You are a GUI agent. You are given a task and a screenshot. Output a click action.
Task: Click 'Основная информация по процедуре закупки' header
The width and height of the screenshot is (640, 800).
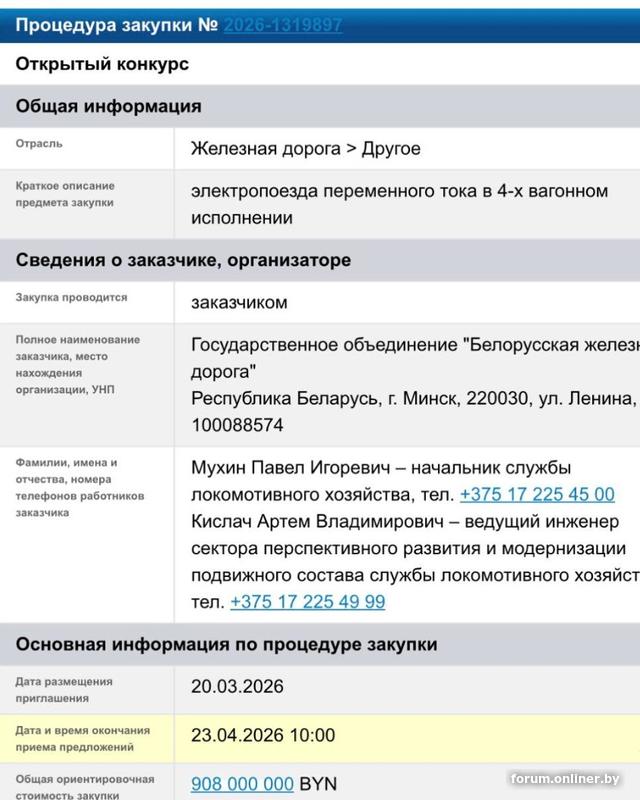point(320,644)
